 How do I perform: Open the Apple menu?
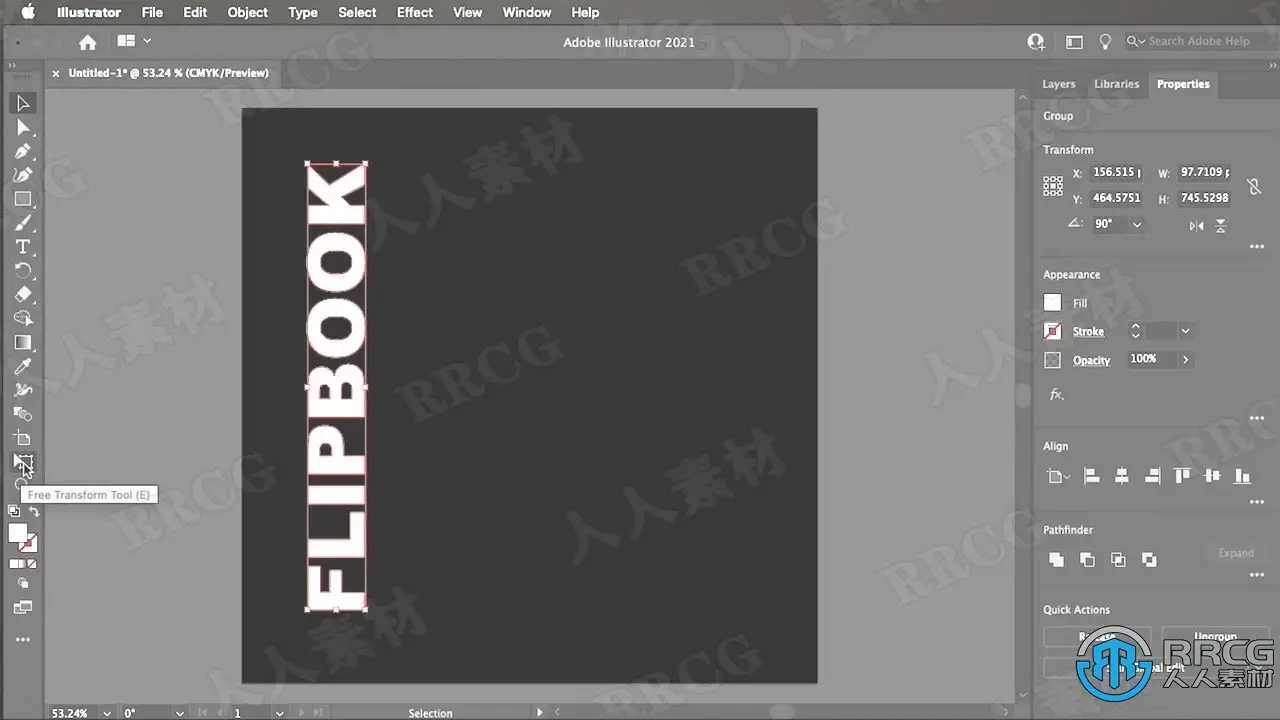click(27, 12)
